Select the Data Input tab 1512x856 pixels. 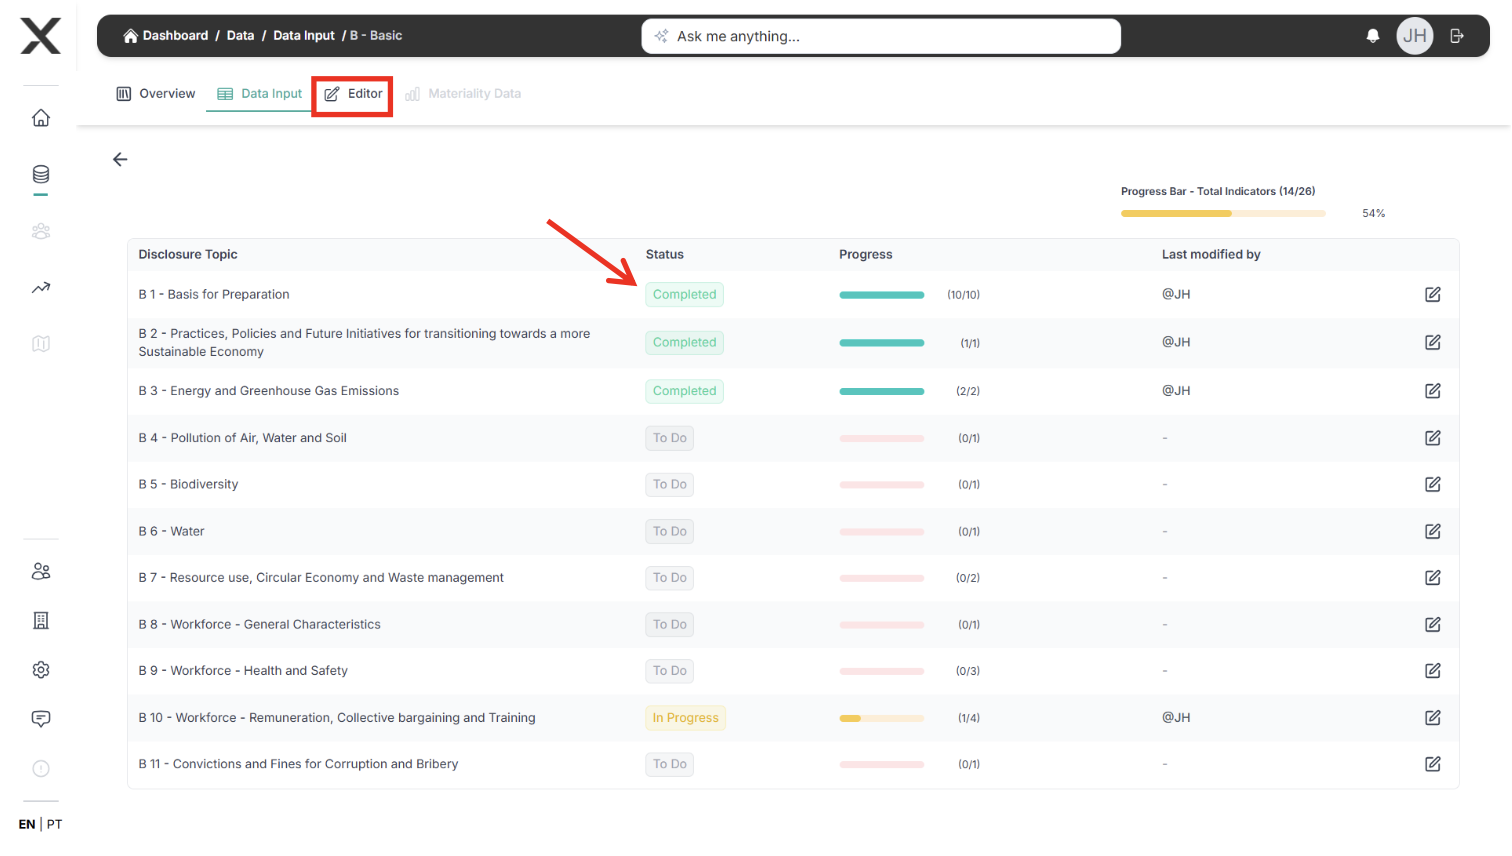click(x=260, y=94)
